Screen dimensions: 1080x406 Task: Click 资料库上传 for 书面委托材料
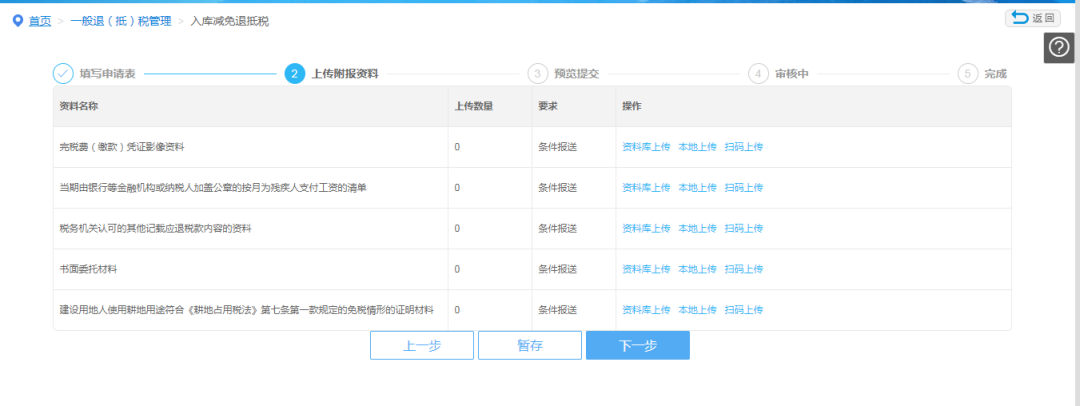coord(646,269)
